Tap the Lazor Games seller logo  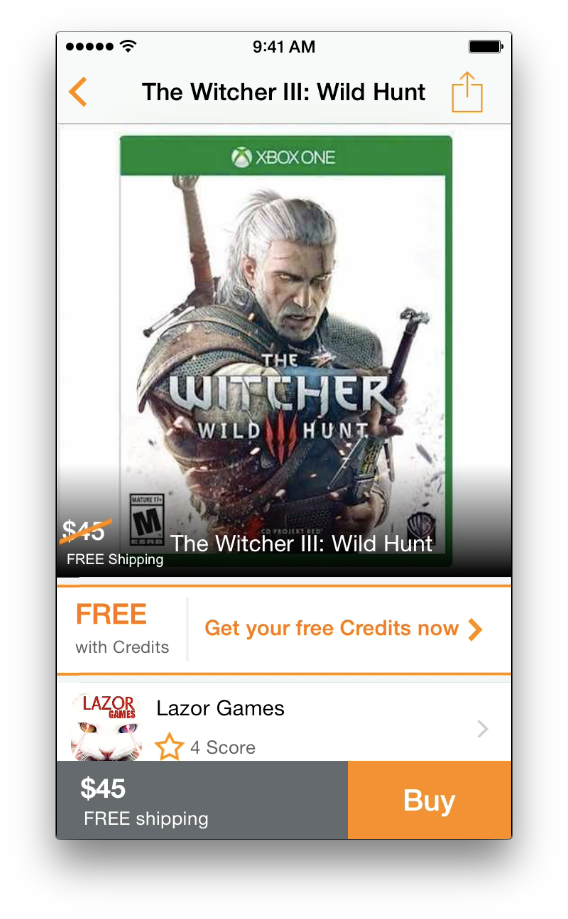point(107,727)
